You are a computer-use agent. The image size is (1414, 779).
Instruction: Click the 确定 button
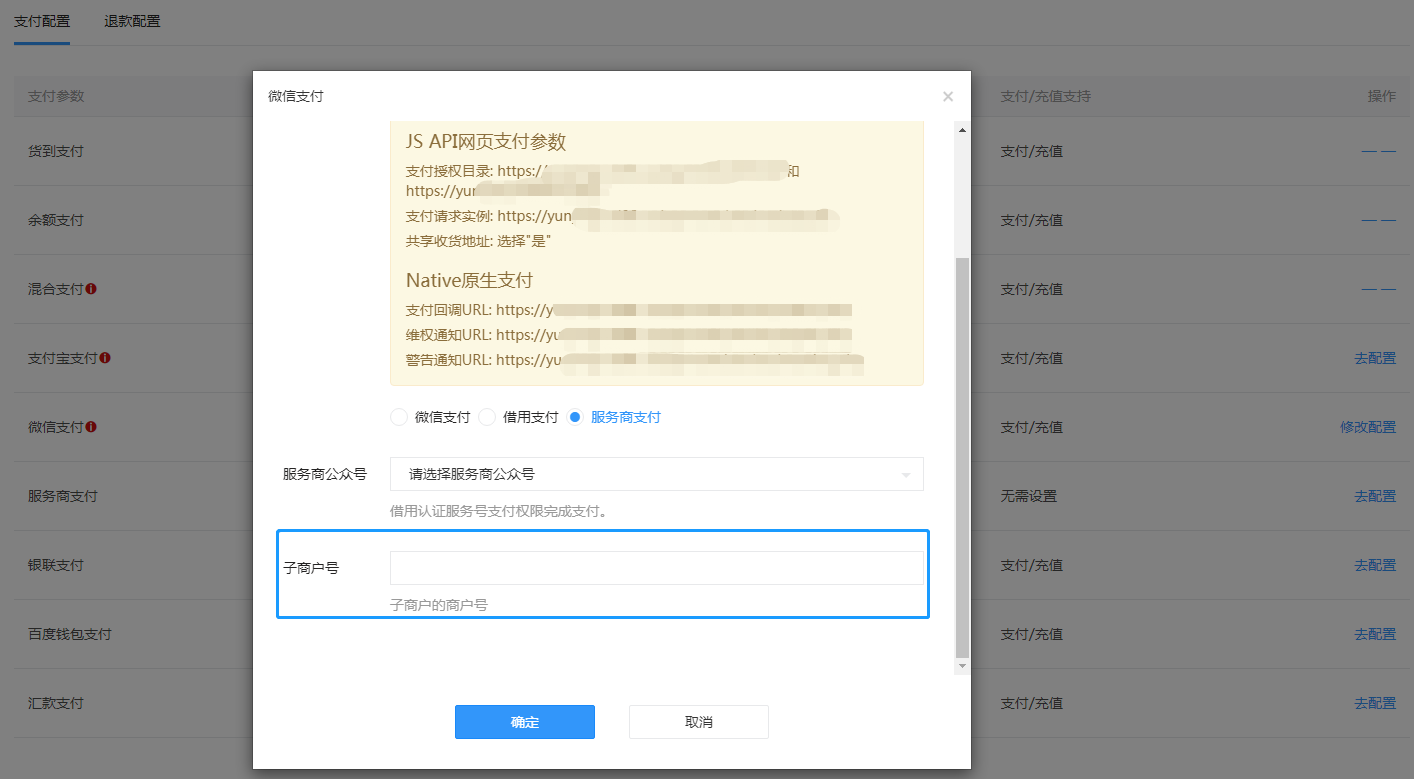525,722
